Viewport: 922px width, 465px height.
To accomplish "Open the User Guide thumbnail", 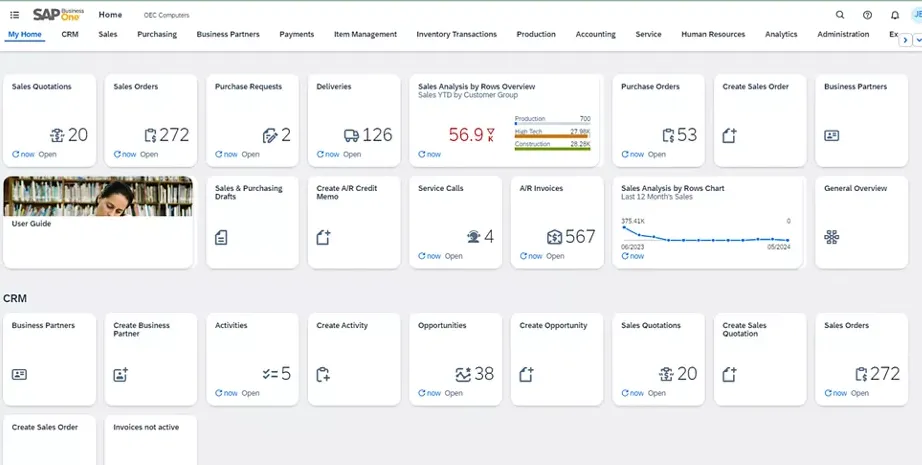I will point(98,196).
